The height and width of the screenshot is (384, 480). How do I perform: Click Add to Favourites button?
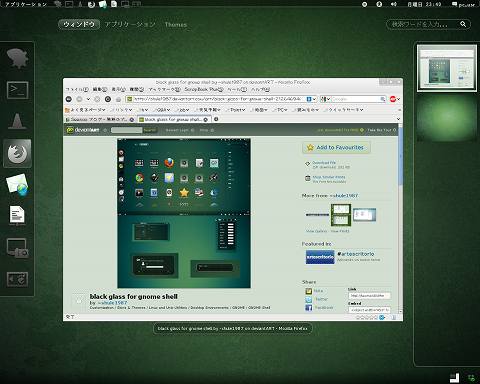click(x=336, y=147)
